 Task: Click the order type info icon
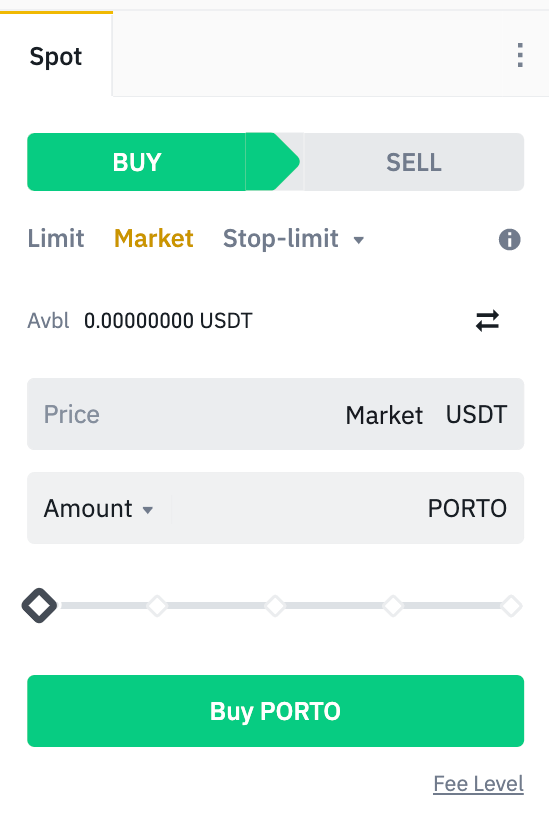509,240
